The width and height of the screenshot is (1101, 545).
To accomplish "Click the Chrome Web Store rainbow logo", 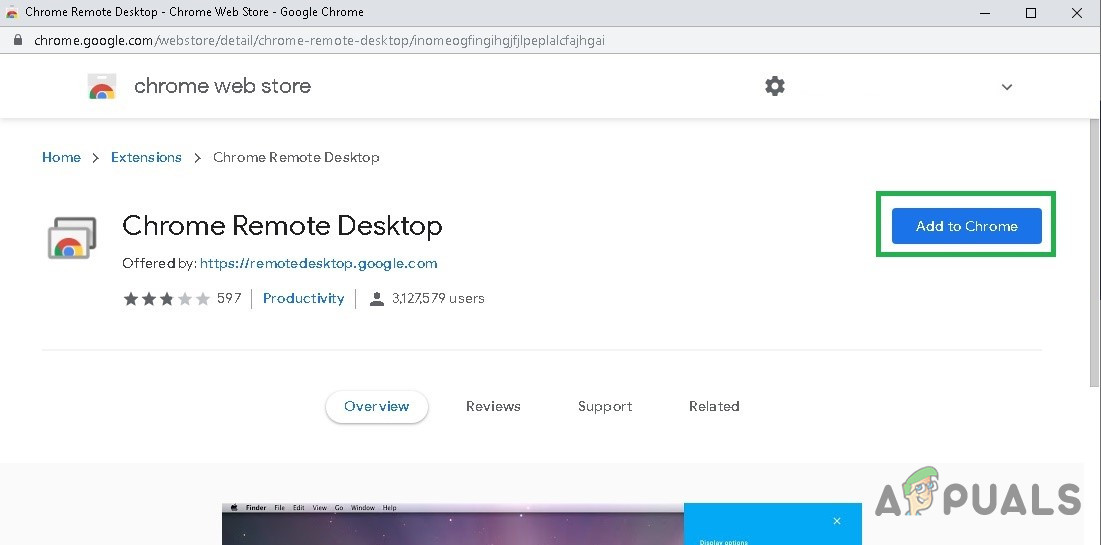I will pos(102,87).
